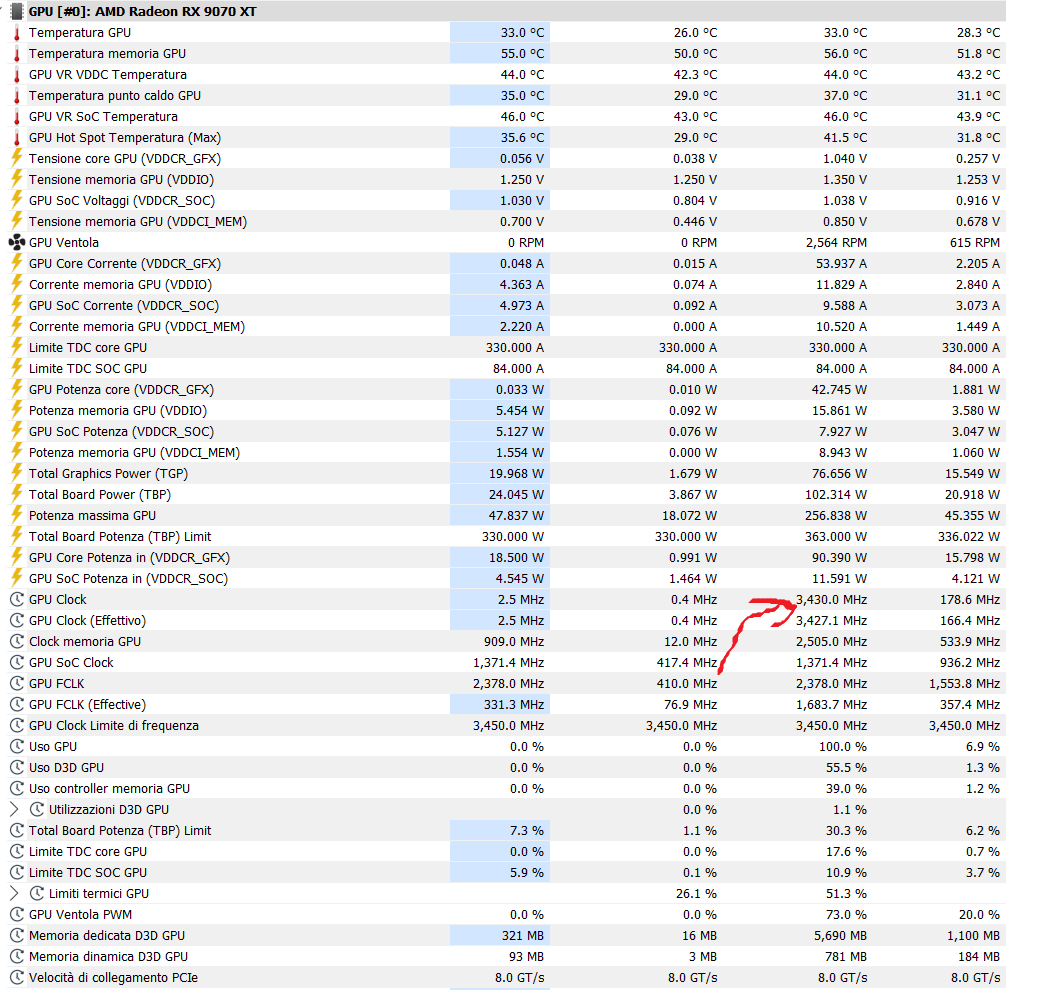Click the 615 RPM average fan speed value
The width and height of the screenshot is (1061, 990).
click(x=975, y=242)
